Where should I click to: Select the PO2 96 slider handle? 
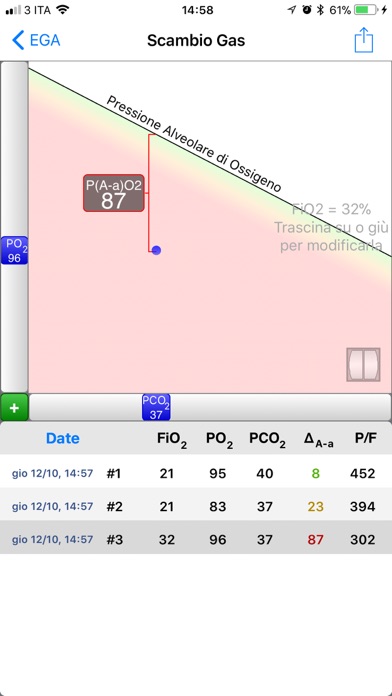click(x=14, y=250)
